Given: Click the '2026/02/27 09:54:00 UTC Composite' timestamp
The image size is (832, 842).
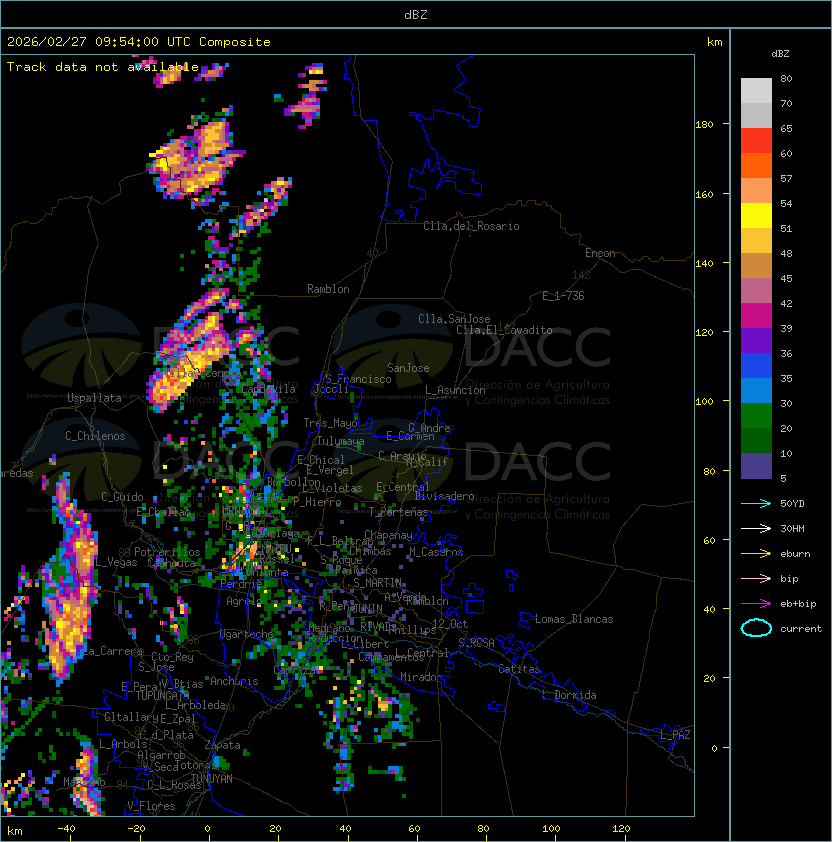Looking at the screenshot, I should 139,42.
